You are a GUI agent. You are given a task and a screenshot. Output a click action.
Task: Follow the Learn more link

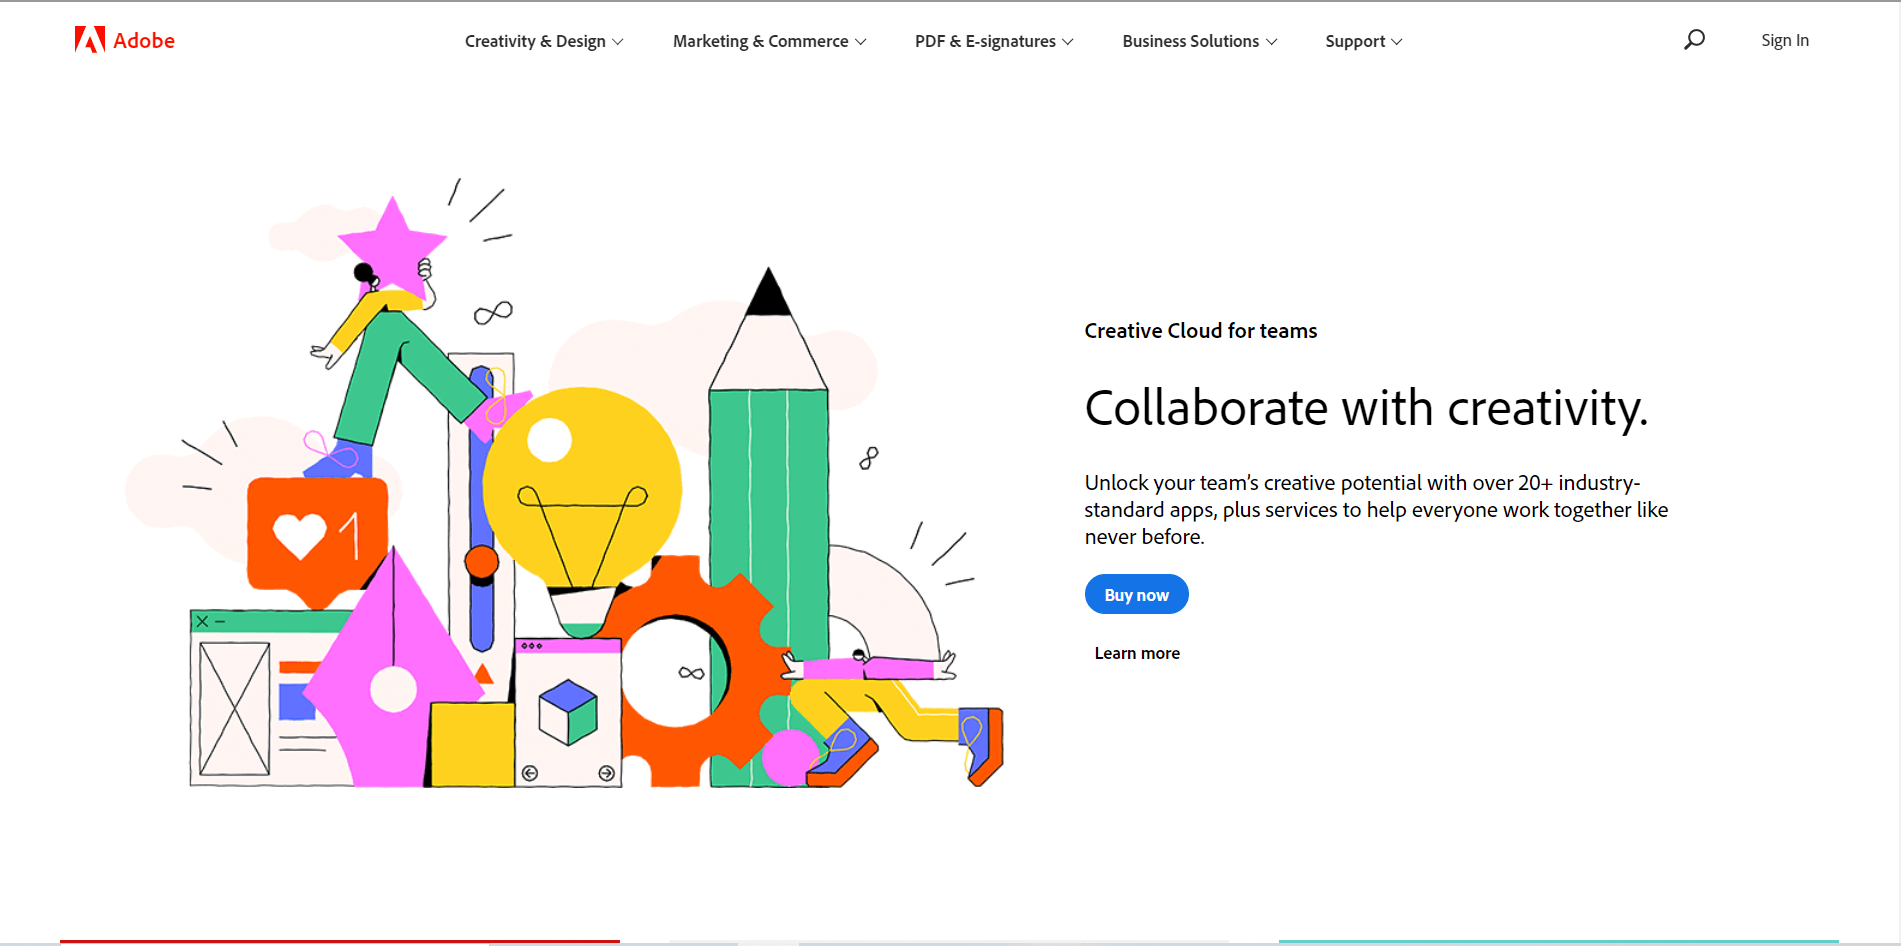tap(1137, 653)
